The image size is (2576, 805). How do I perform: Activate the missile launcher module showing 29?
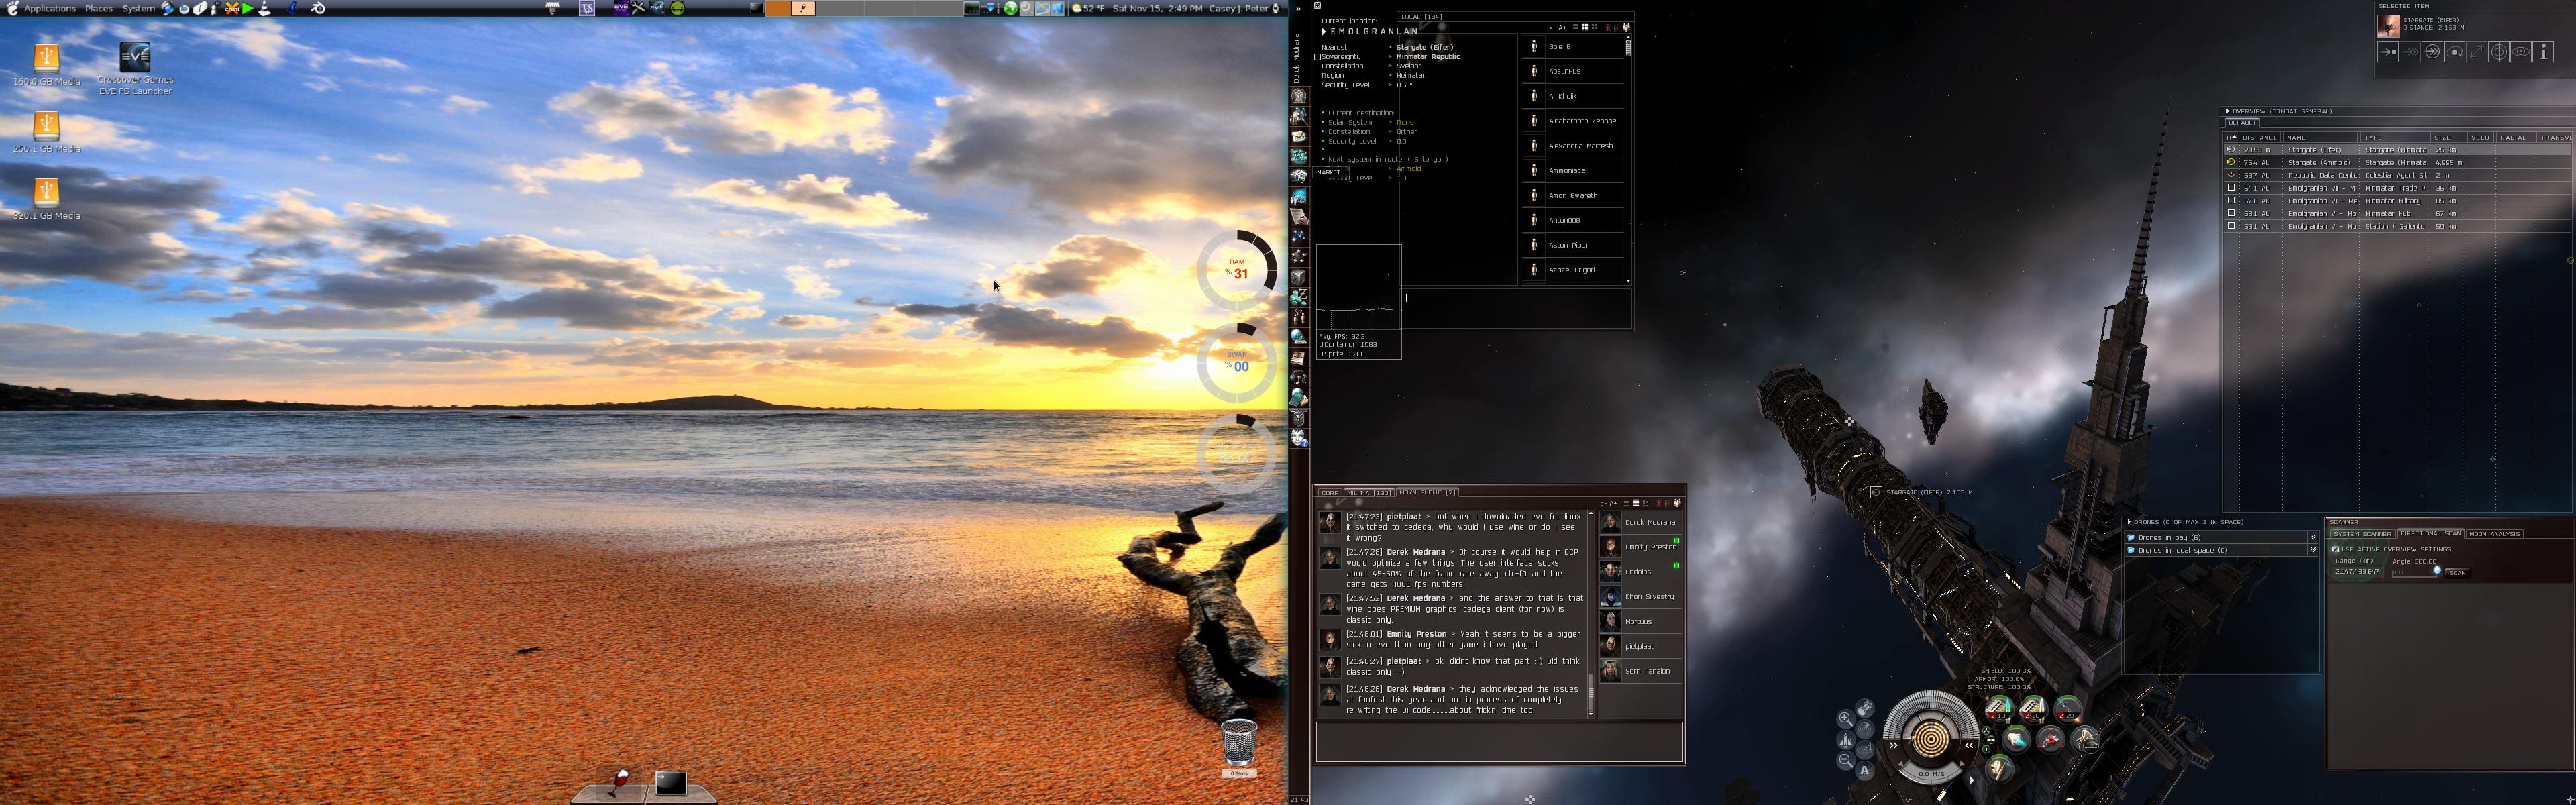point(2068,710)
